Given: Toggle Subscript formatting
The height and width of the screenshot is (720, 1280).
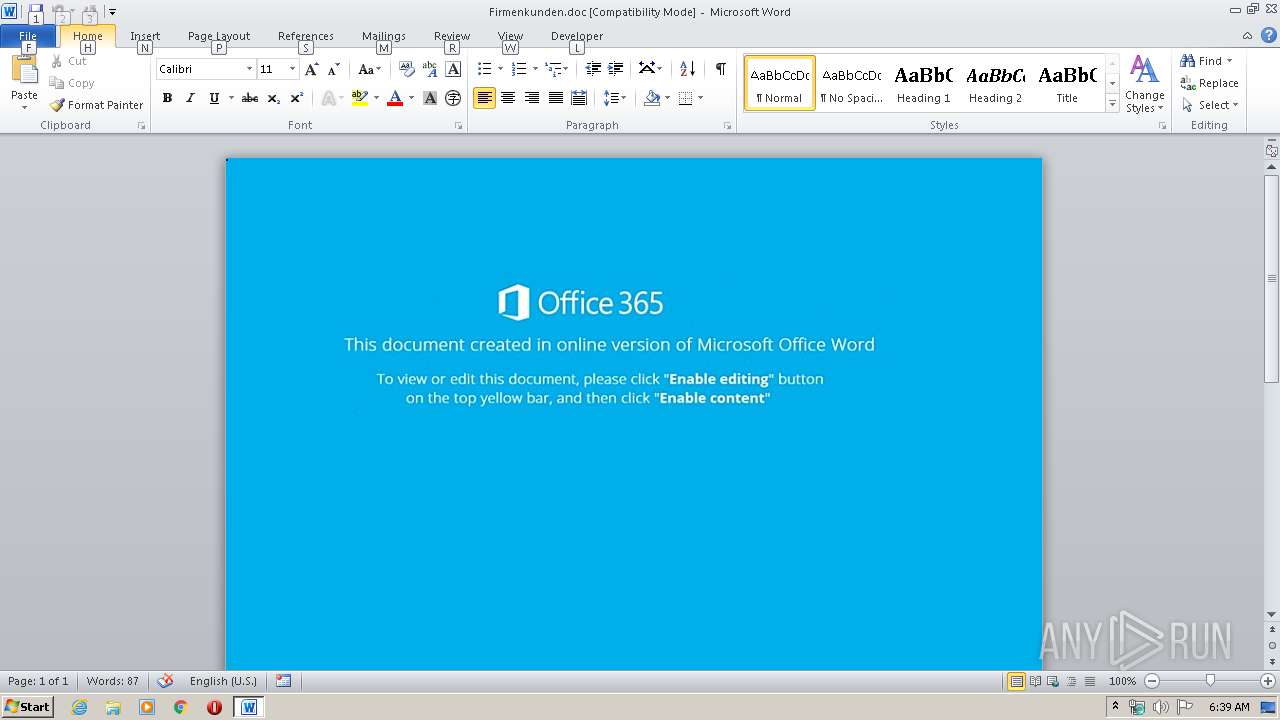Looking at the screenshot, I should tap(273, 98).
